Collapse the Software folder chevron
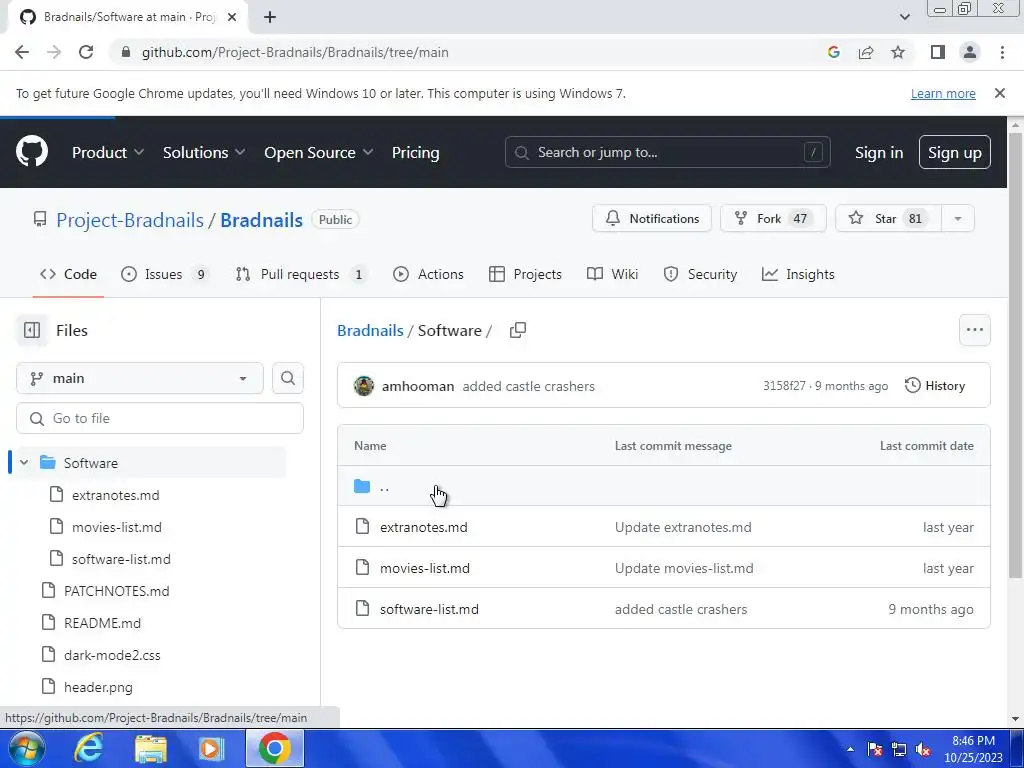The width and height of the screenshot is (1024, 768). (24, 463)
